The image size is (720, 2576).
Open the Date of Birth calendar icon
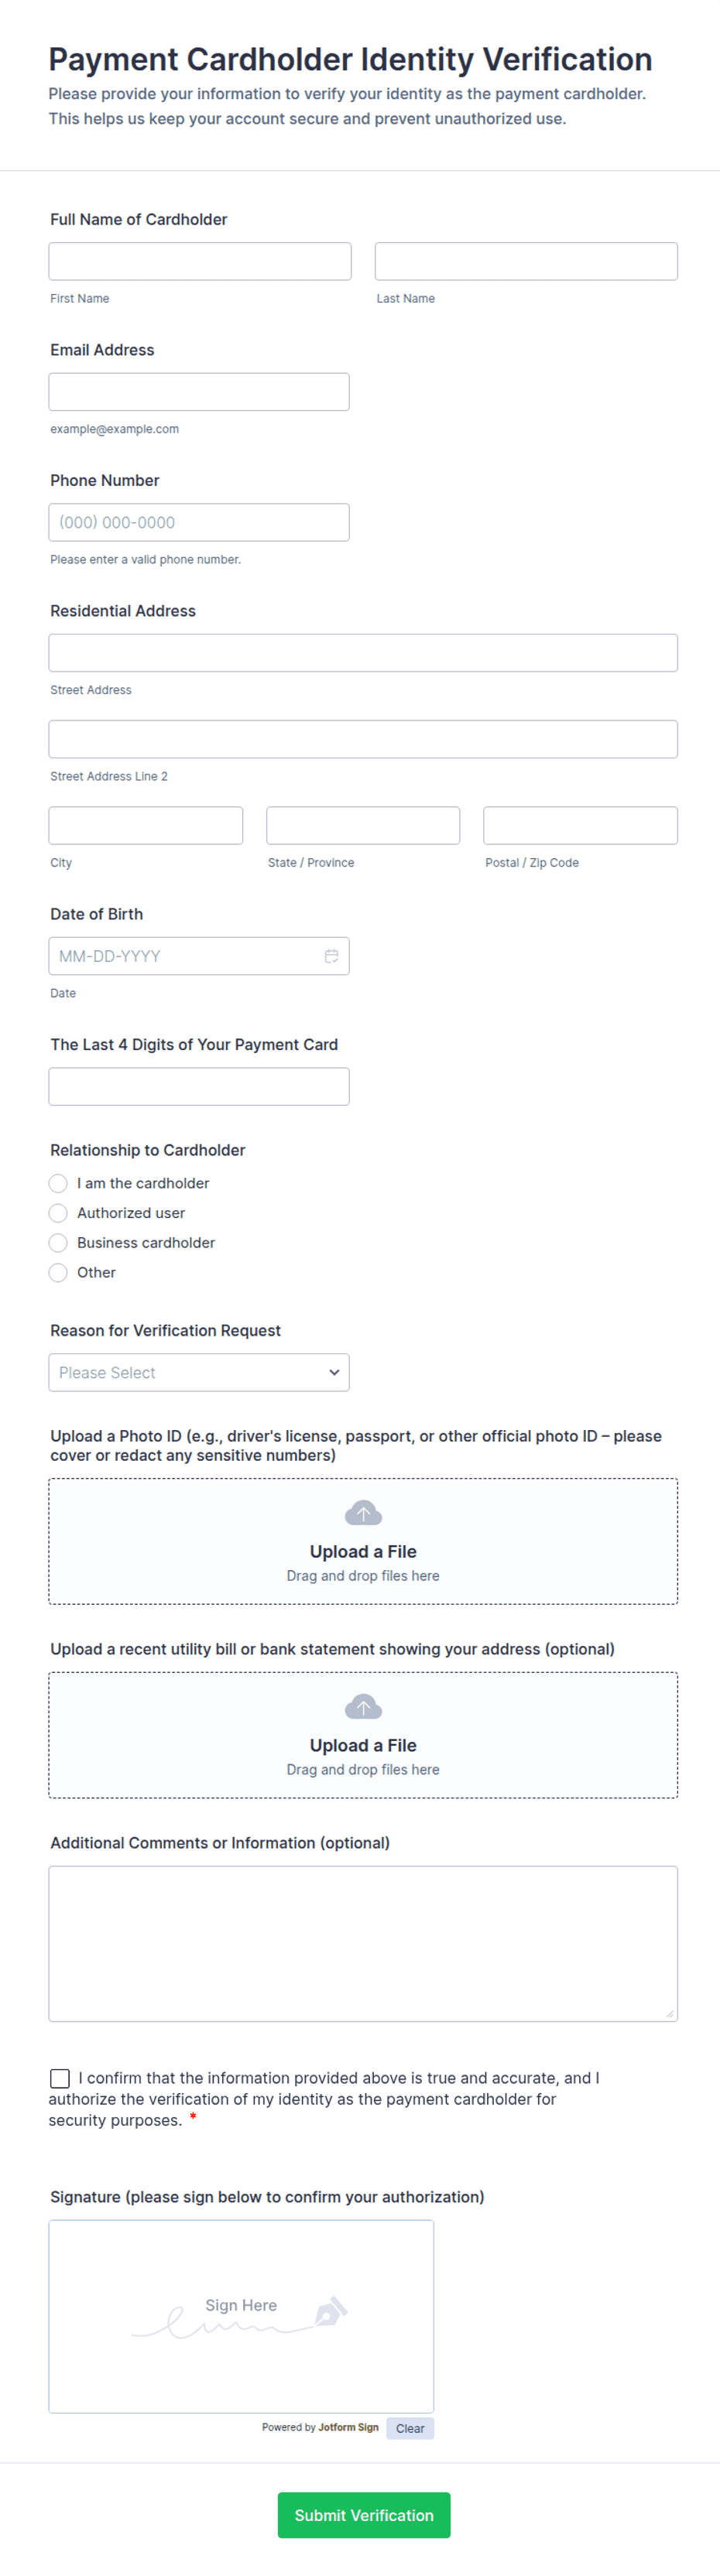(331, 956)
